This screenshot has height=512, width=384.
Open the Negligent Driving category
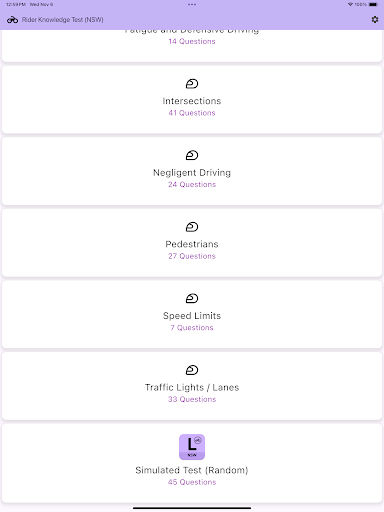(x=192, y=171)
